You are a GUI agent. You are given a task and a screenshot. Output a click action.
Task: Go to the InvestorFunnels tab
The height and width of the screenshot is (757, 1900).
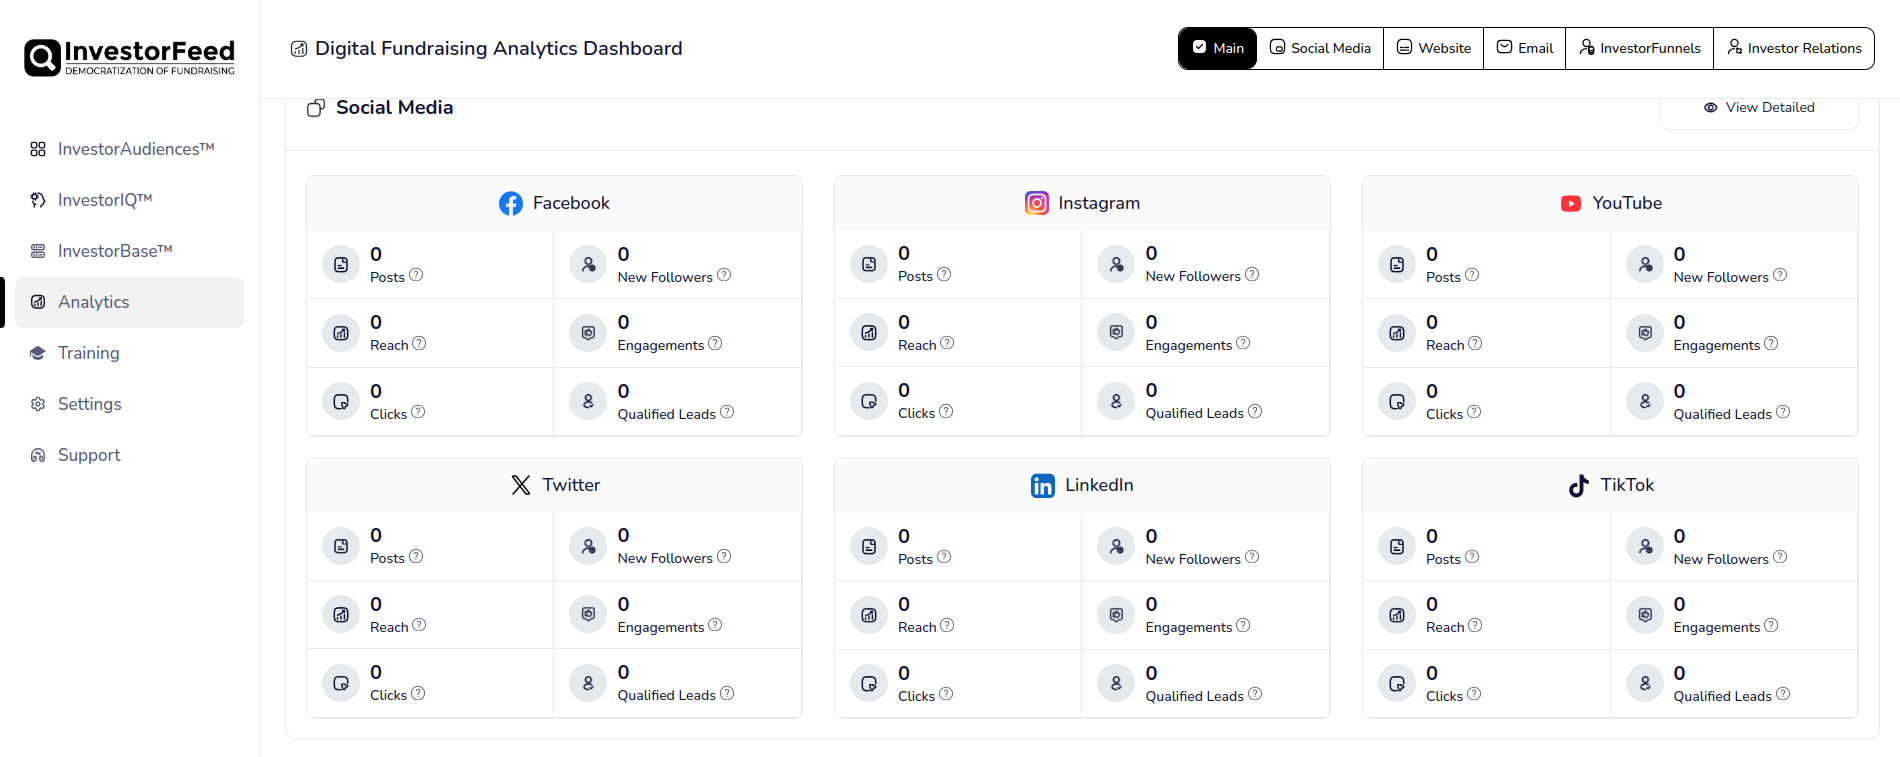1639,48
